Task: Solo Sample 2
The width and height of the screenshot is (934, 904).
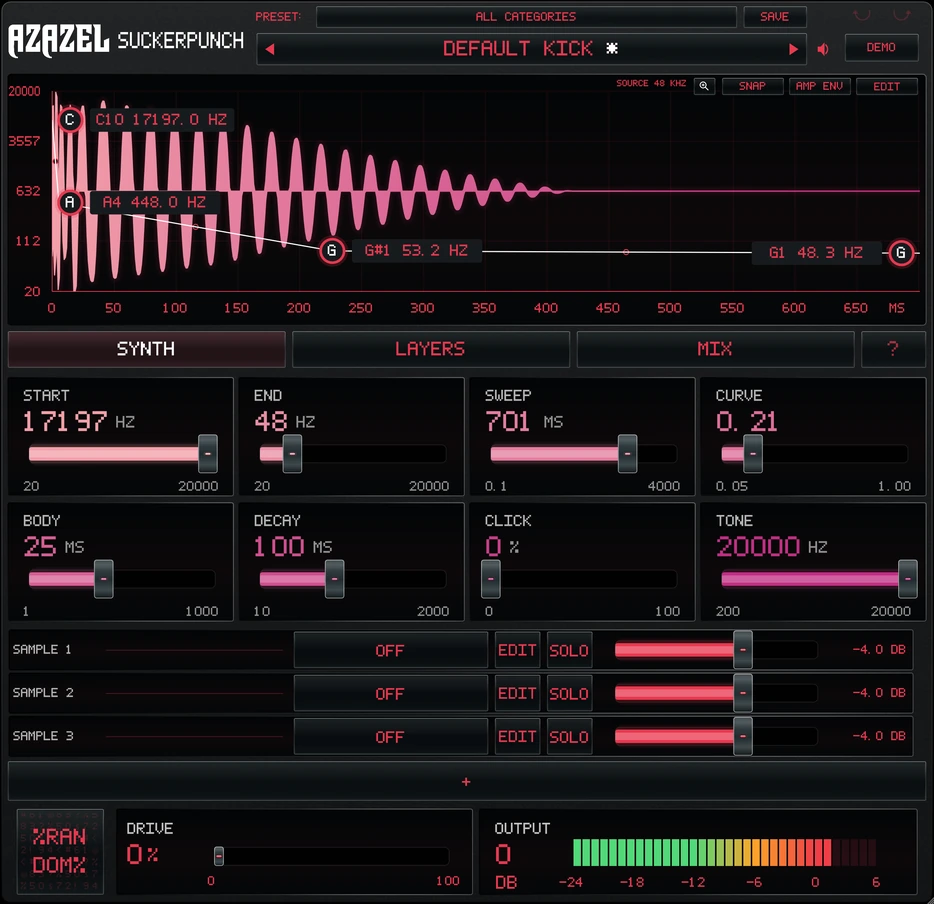Action: pos(569,693)
